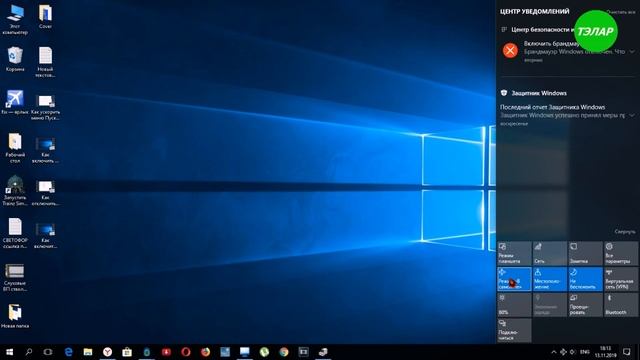Image resolution: width=640 pixels, height=360 pixels.
Task: Open Проецировать project quick action
Action: point(585,304)
